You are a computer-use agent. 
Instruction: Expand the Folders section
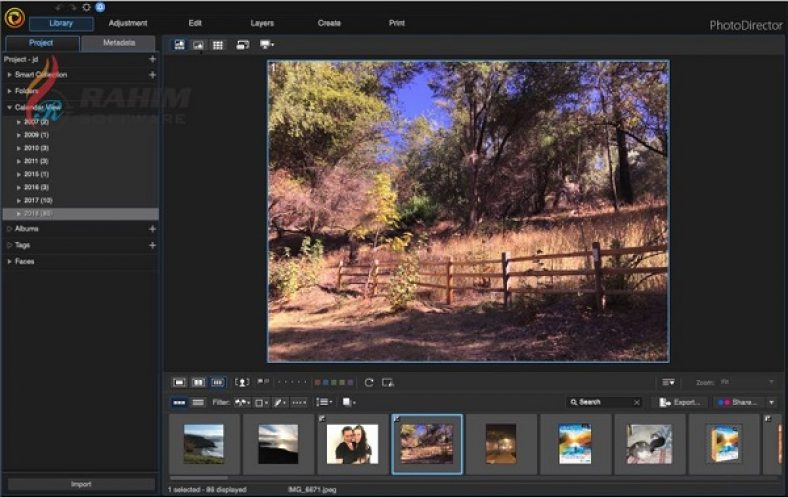(10, 91)
